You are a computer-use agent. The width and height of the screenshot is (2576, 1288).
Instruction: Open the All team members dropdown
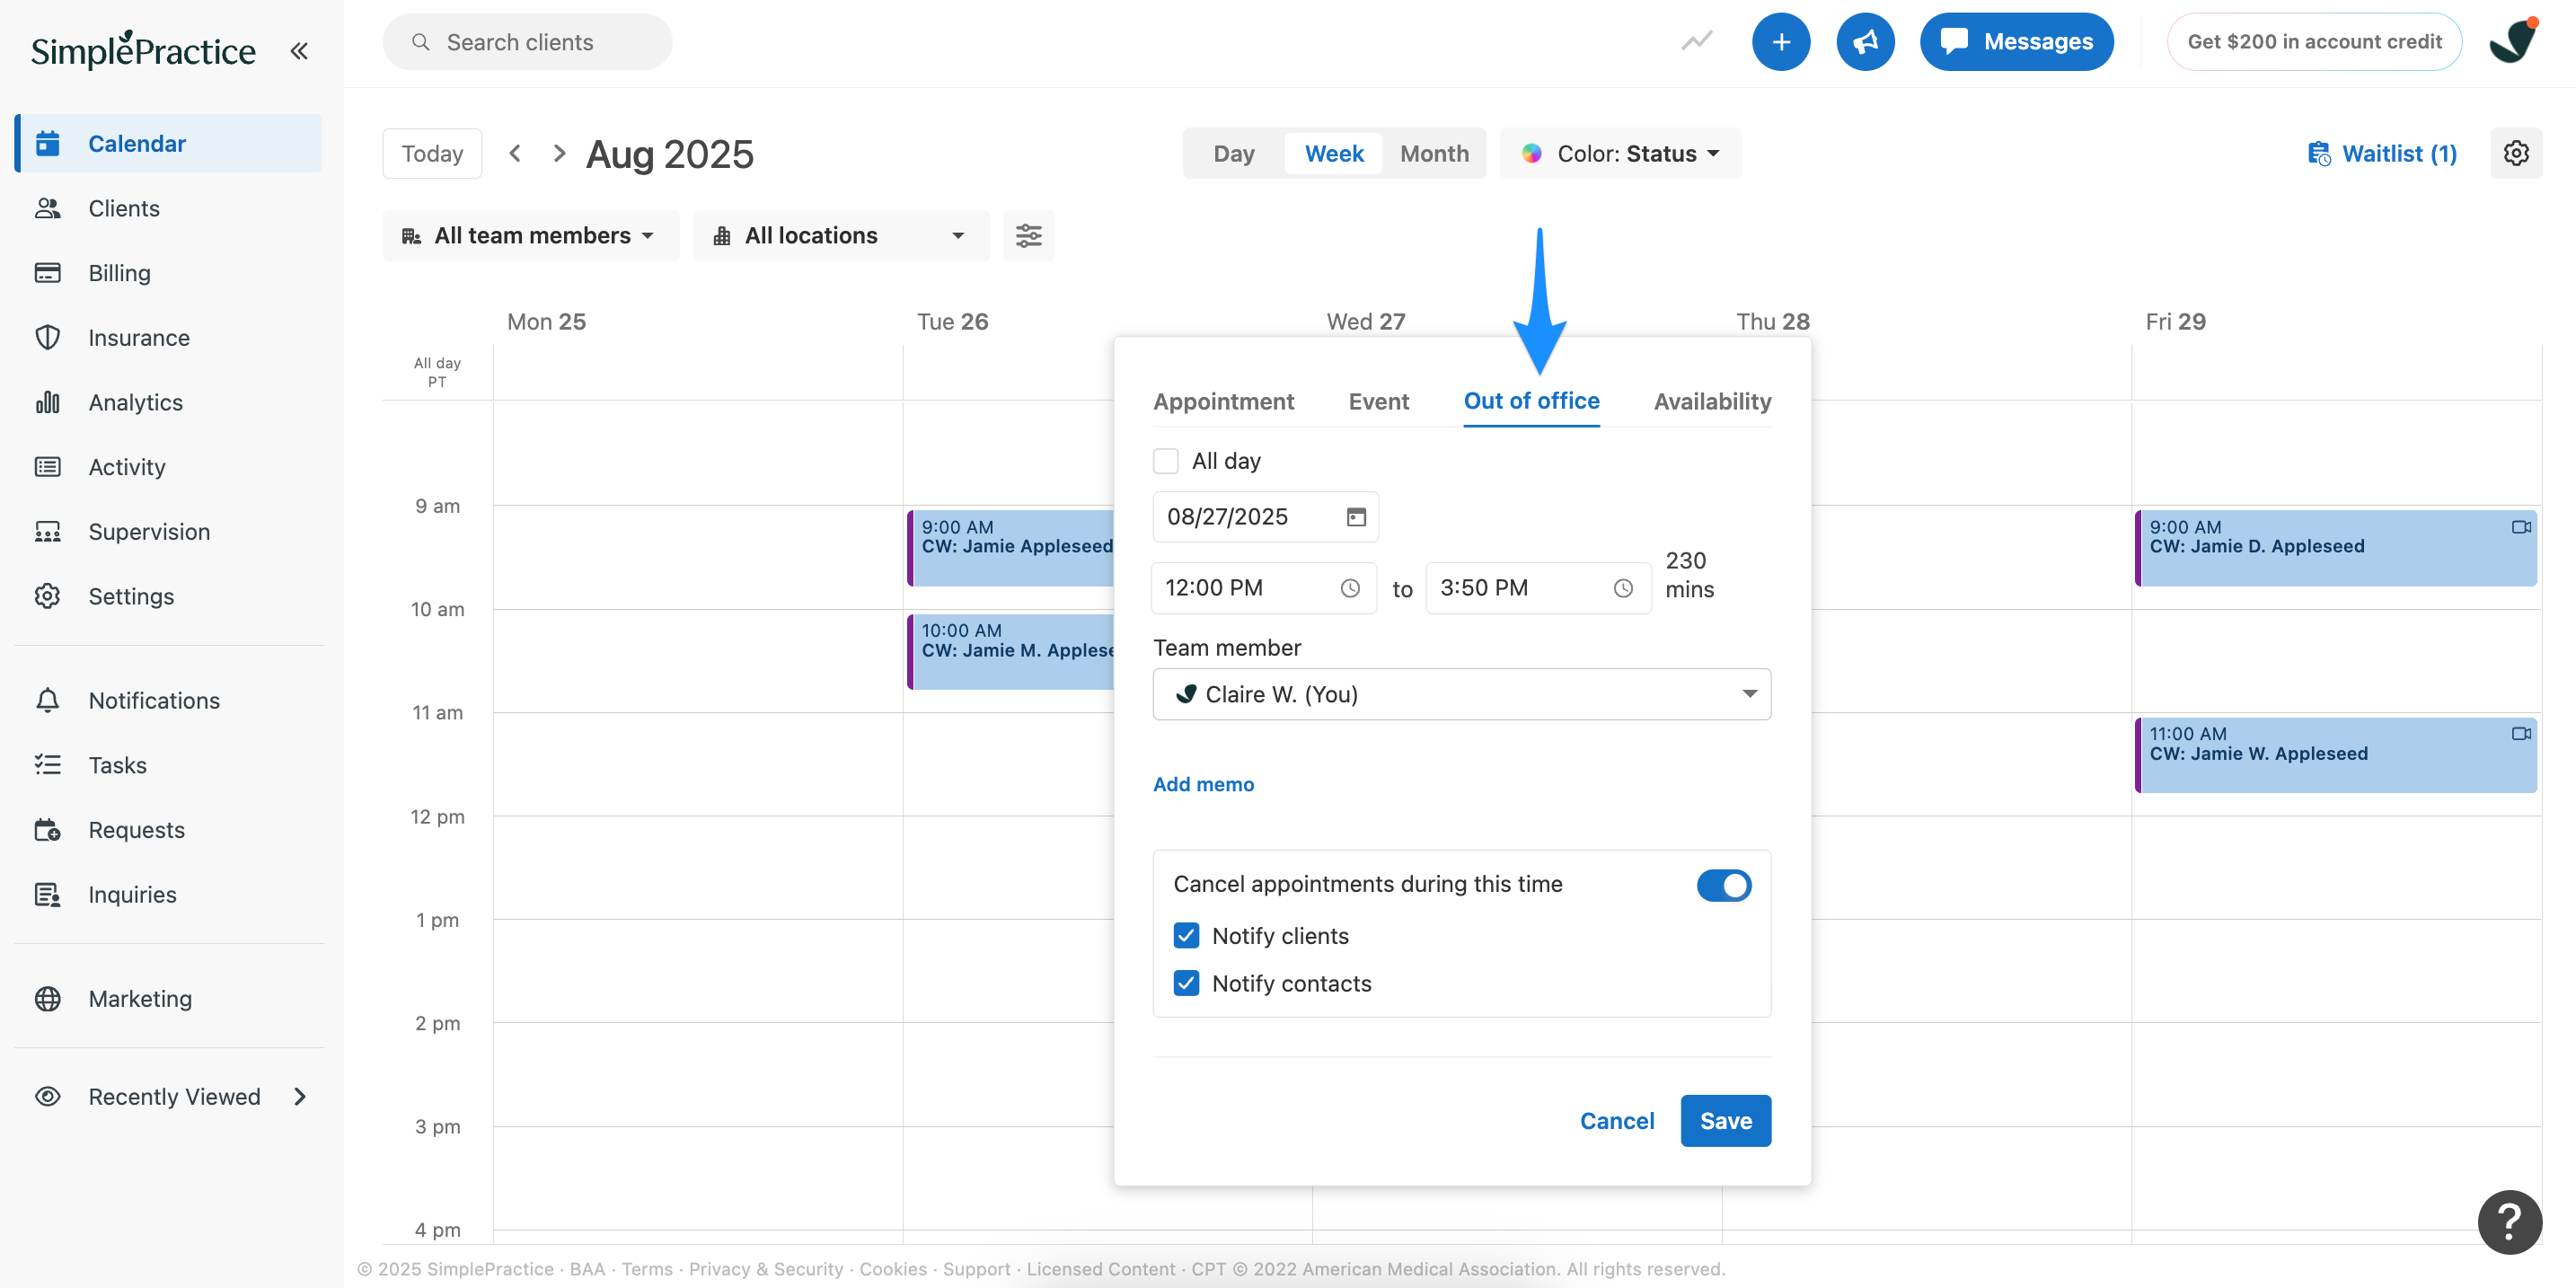tap(530, 235)
